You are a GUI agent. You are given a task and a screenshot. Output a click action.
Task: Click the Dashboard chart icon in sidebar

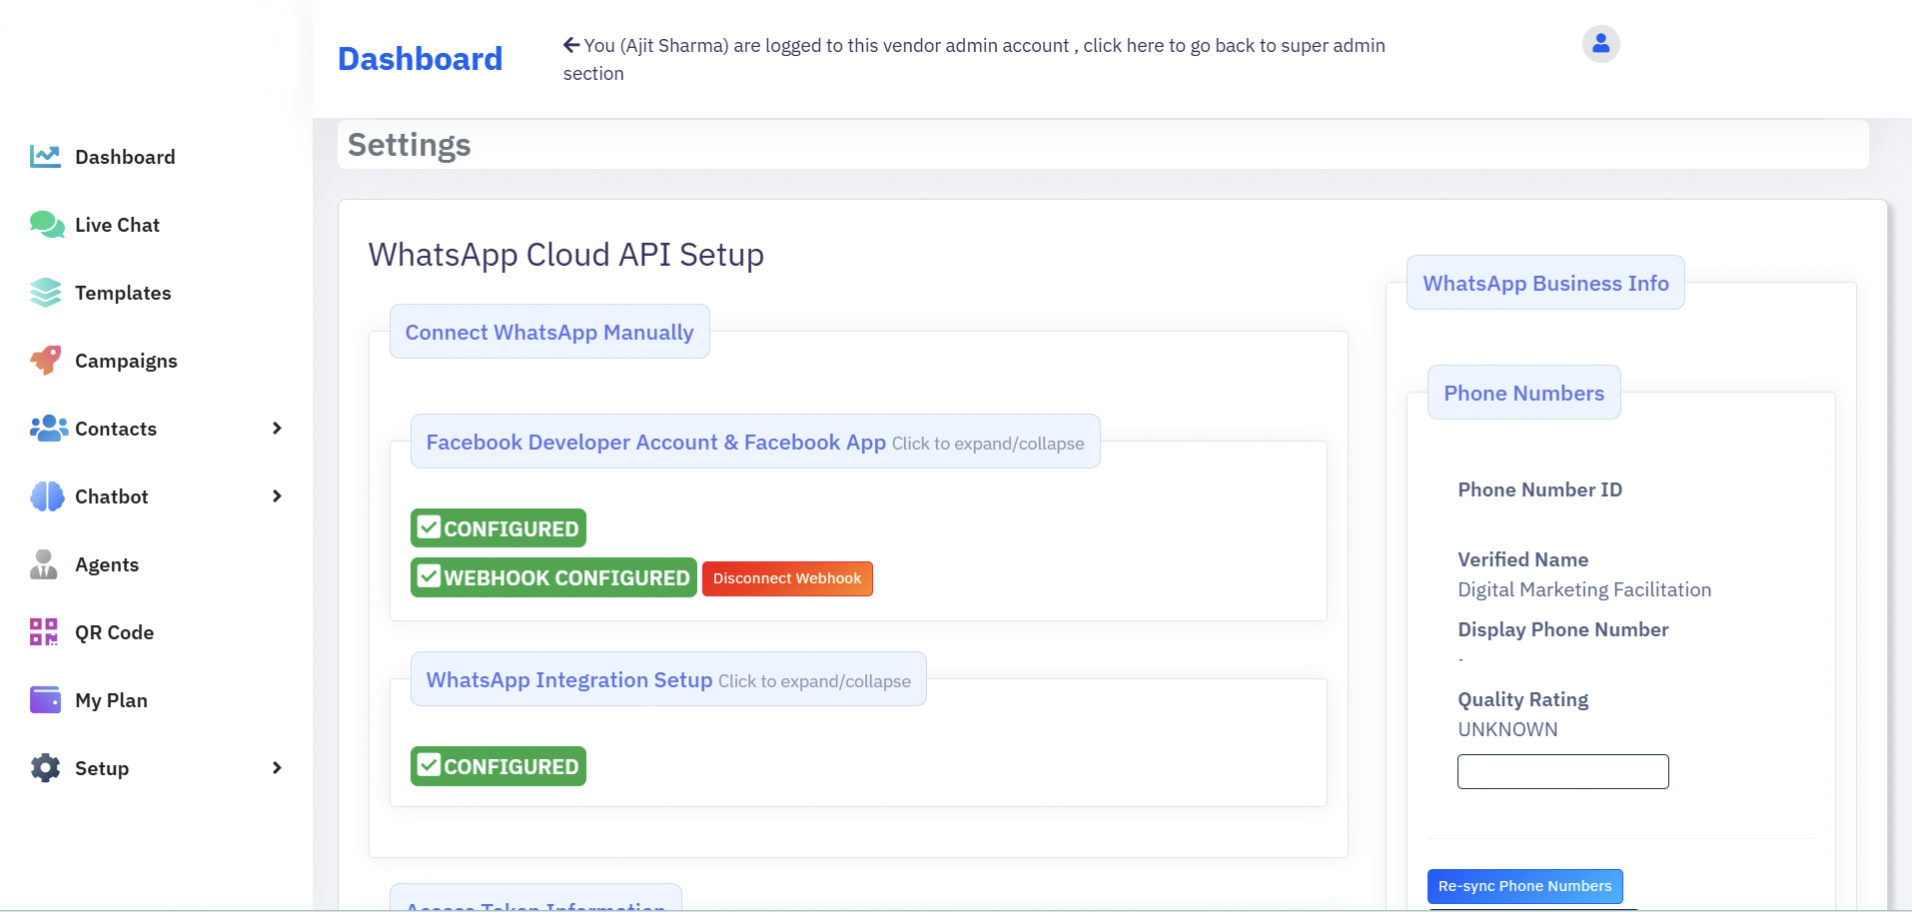(45, 157)
